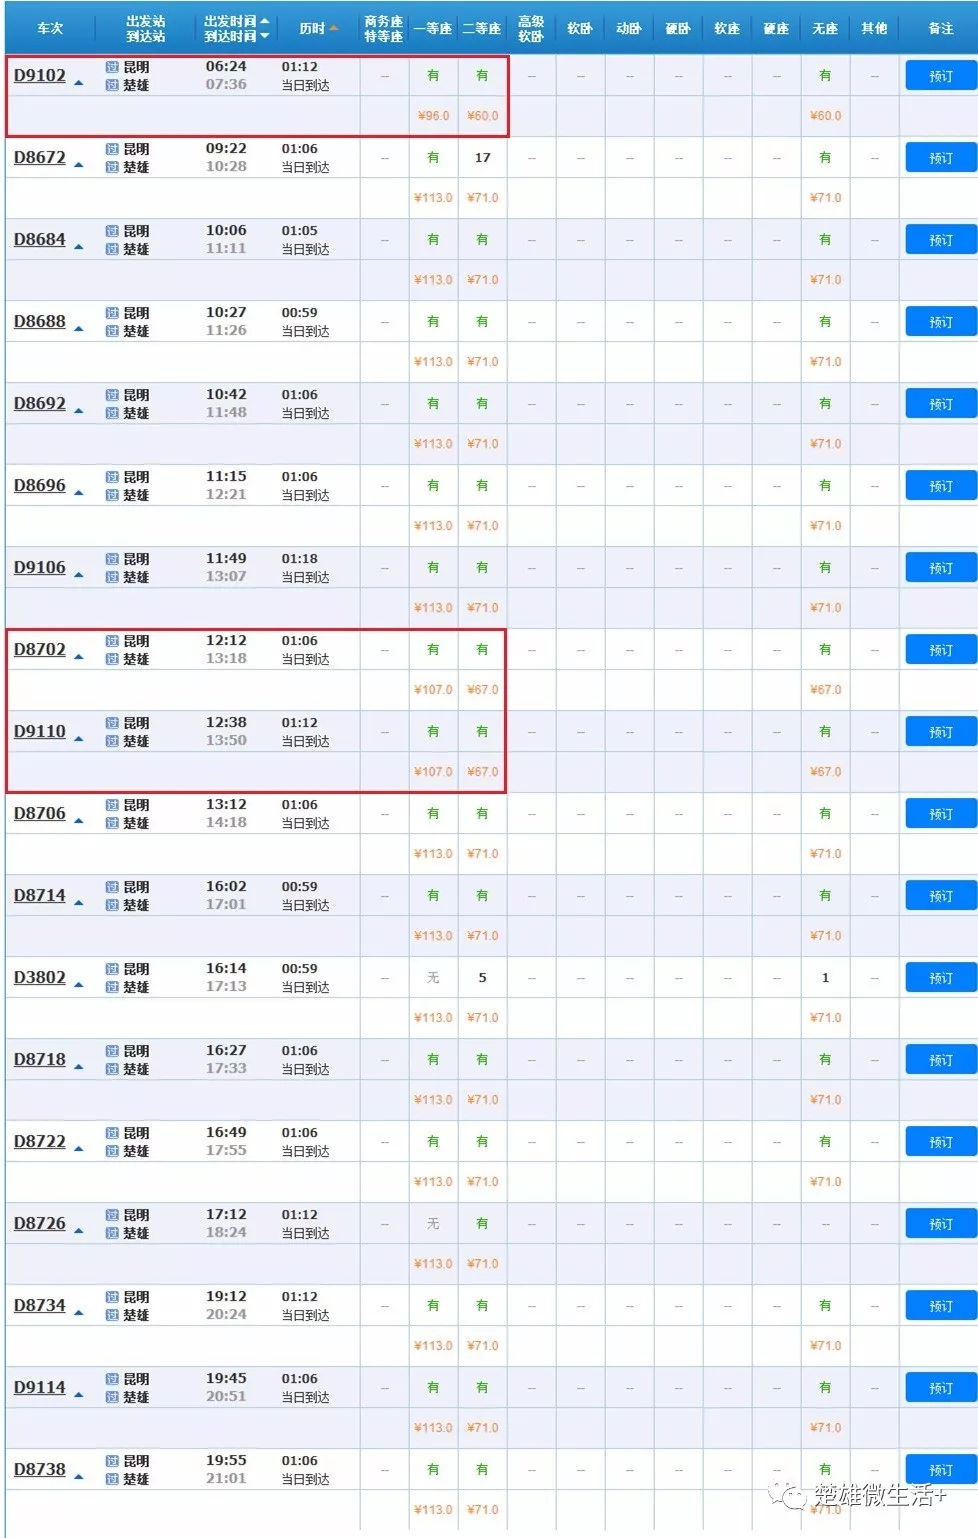978x1538 pixels.
Task: Click departure time 16:14 for D3802
Action: (226, 969)
